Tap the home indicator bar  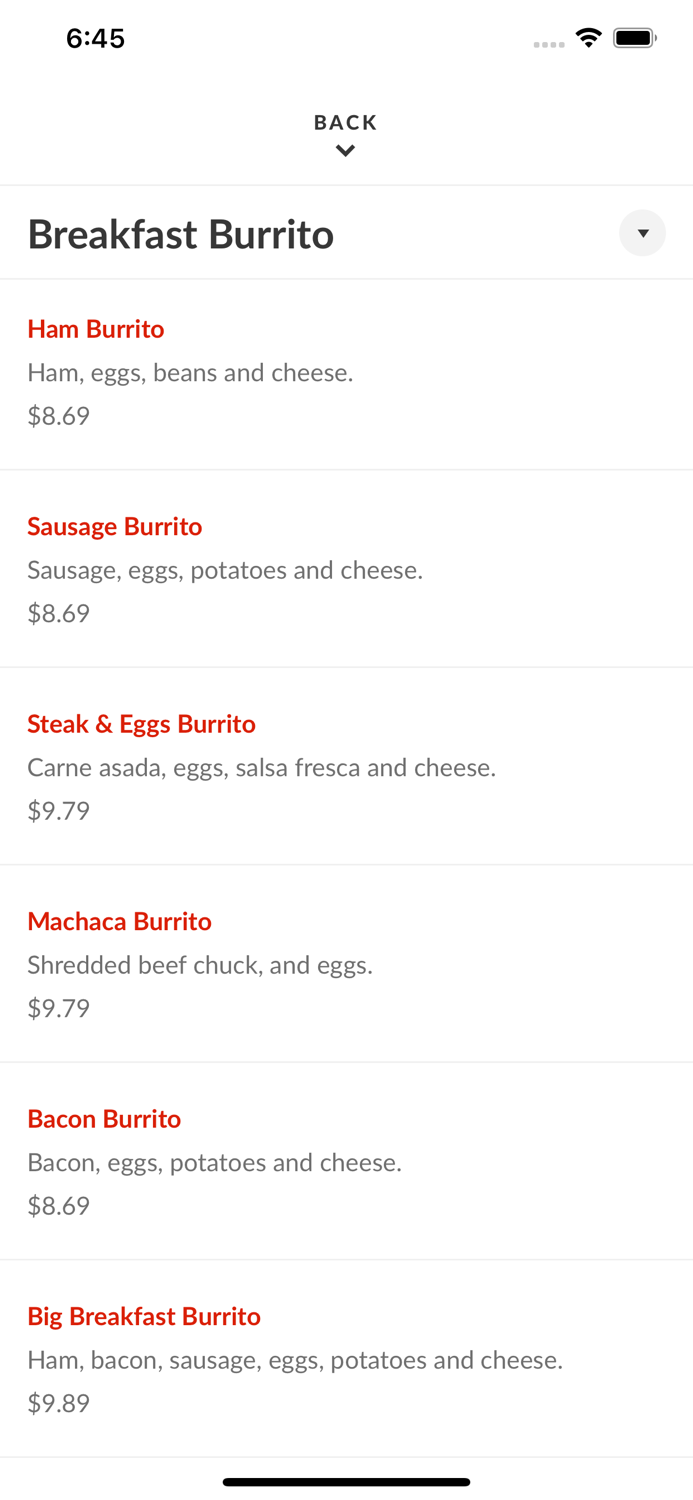coord(346,1482)
